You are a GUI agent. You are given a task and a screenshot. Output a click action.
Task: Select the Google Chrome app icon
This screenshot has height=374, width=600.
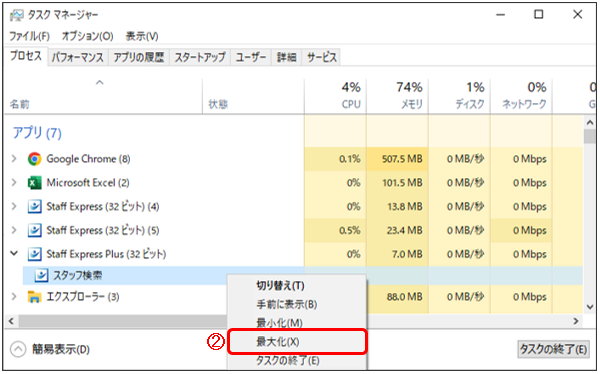pos(34,159)
